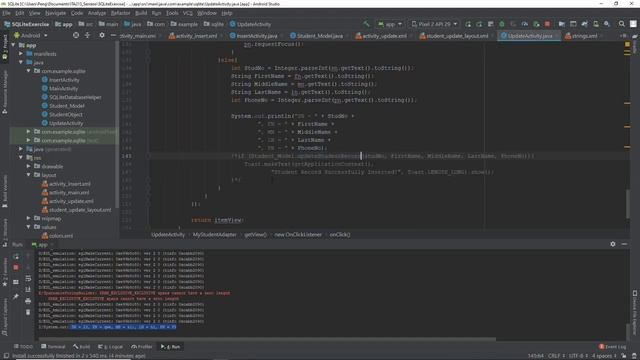Click the Profile app icon in toolbar

(x=524, y=24)
